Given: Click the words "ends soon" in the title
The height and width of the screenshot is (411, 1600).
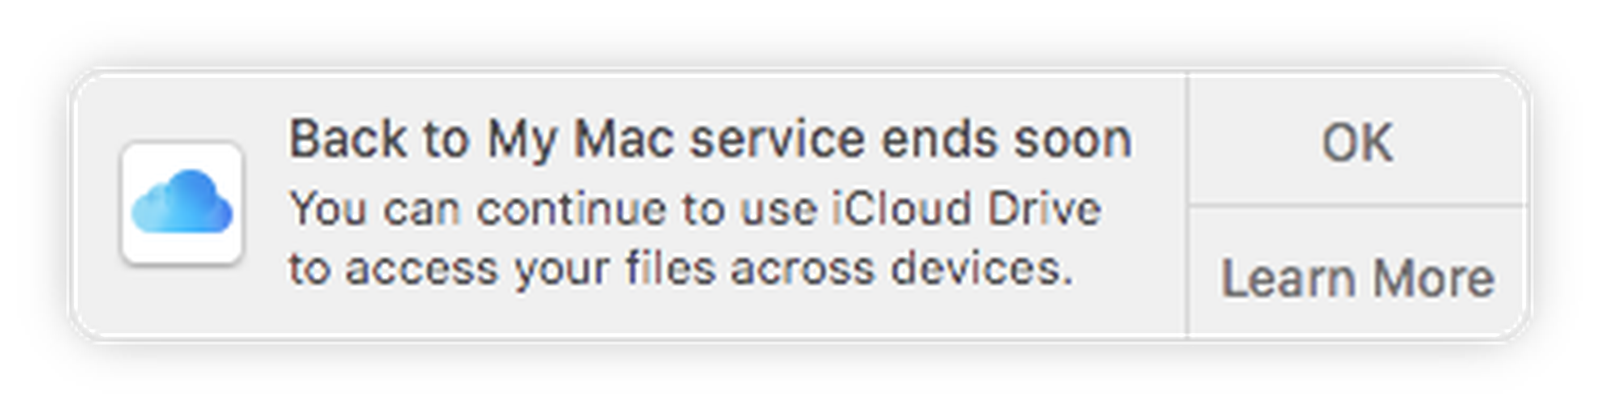Looking at the screenshot, I should click(1006, 139).
